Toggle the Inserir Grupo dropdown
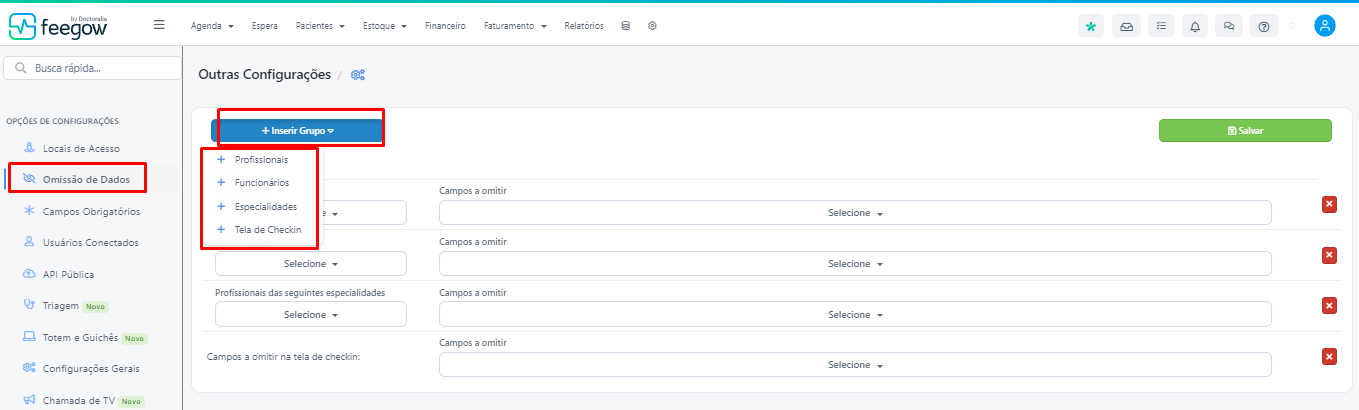 [x=297, y=131]
